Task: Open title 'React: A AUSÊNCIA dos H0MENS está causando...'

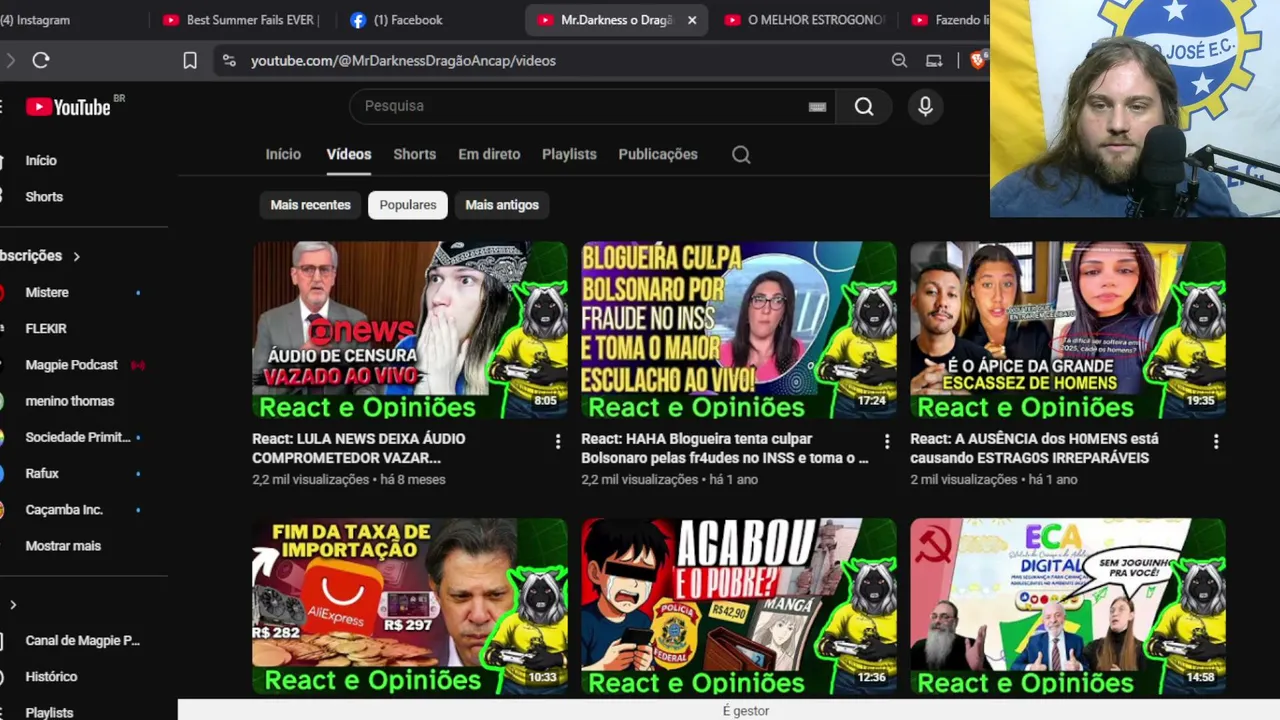Action: click(x=1035, y=448)
